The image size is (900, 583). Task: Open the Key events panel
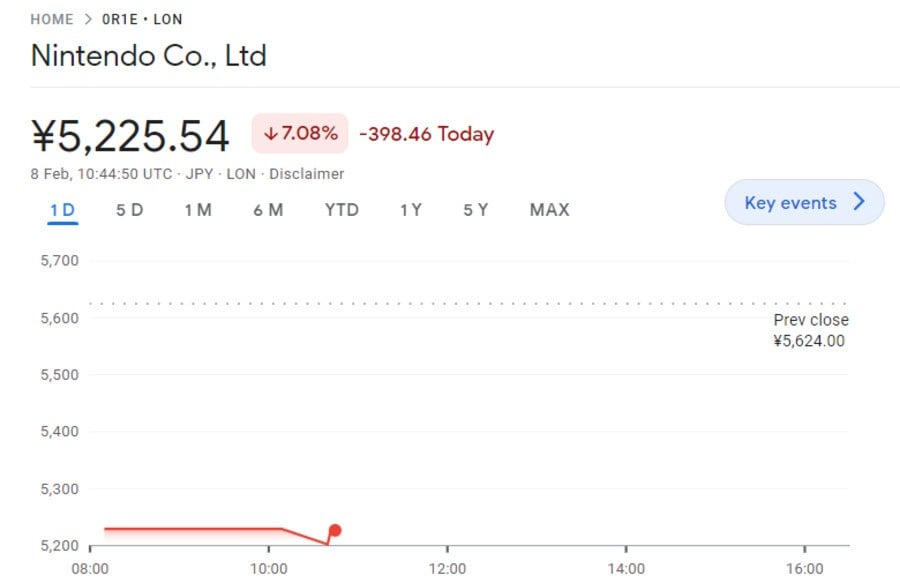pos(804,202)
